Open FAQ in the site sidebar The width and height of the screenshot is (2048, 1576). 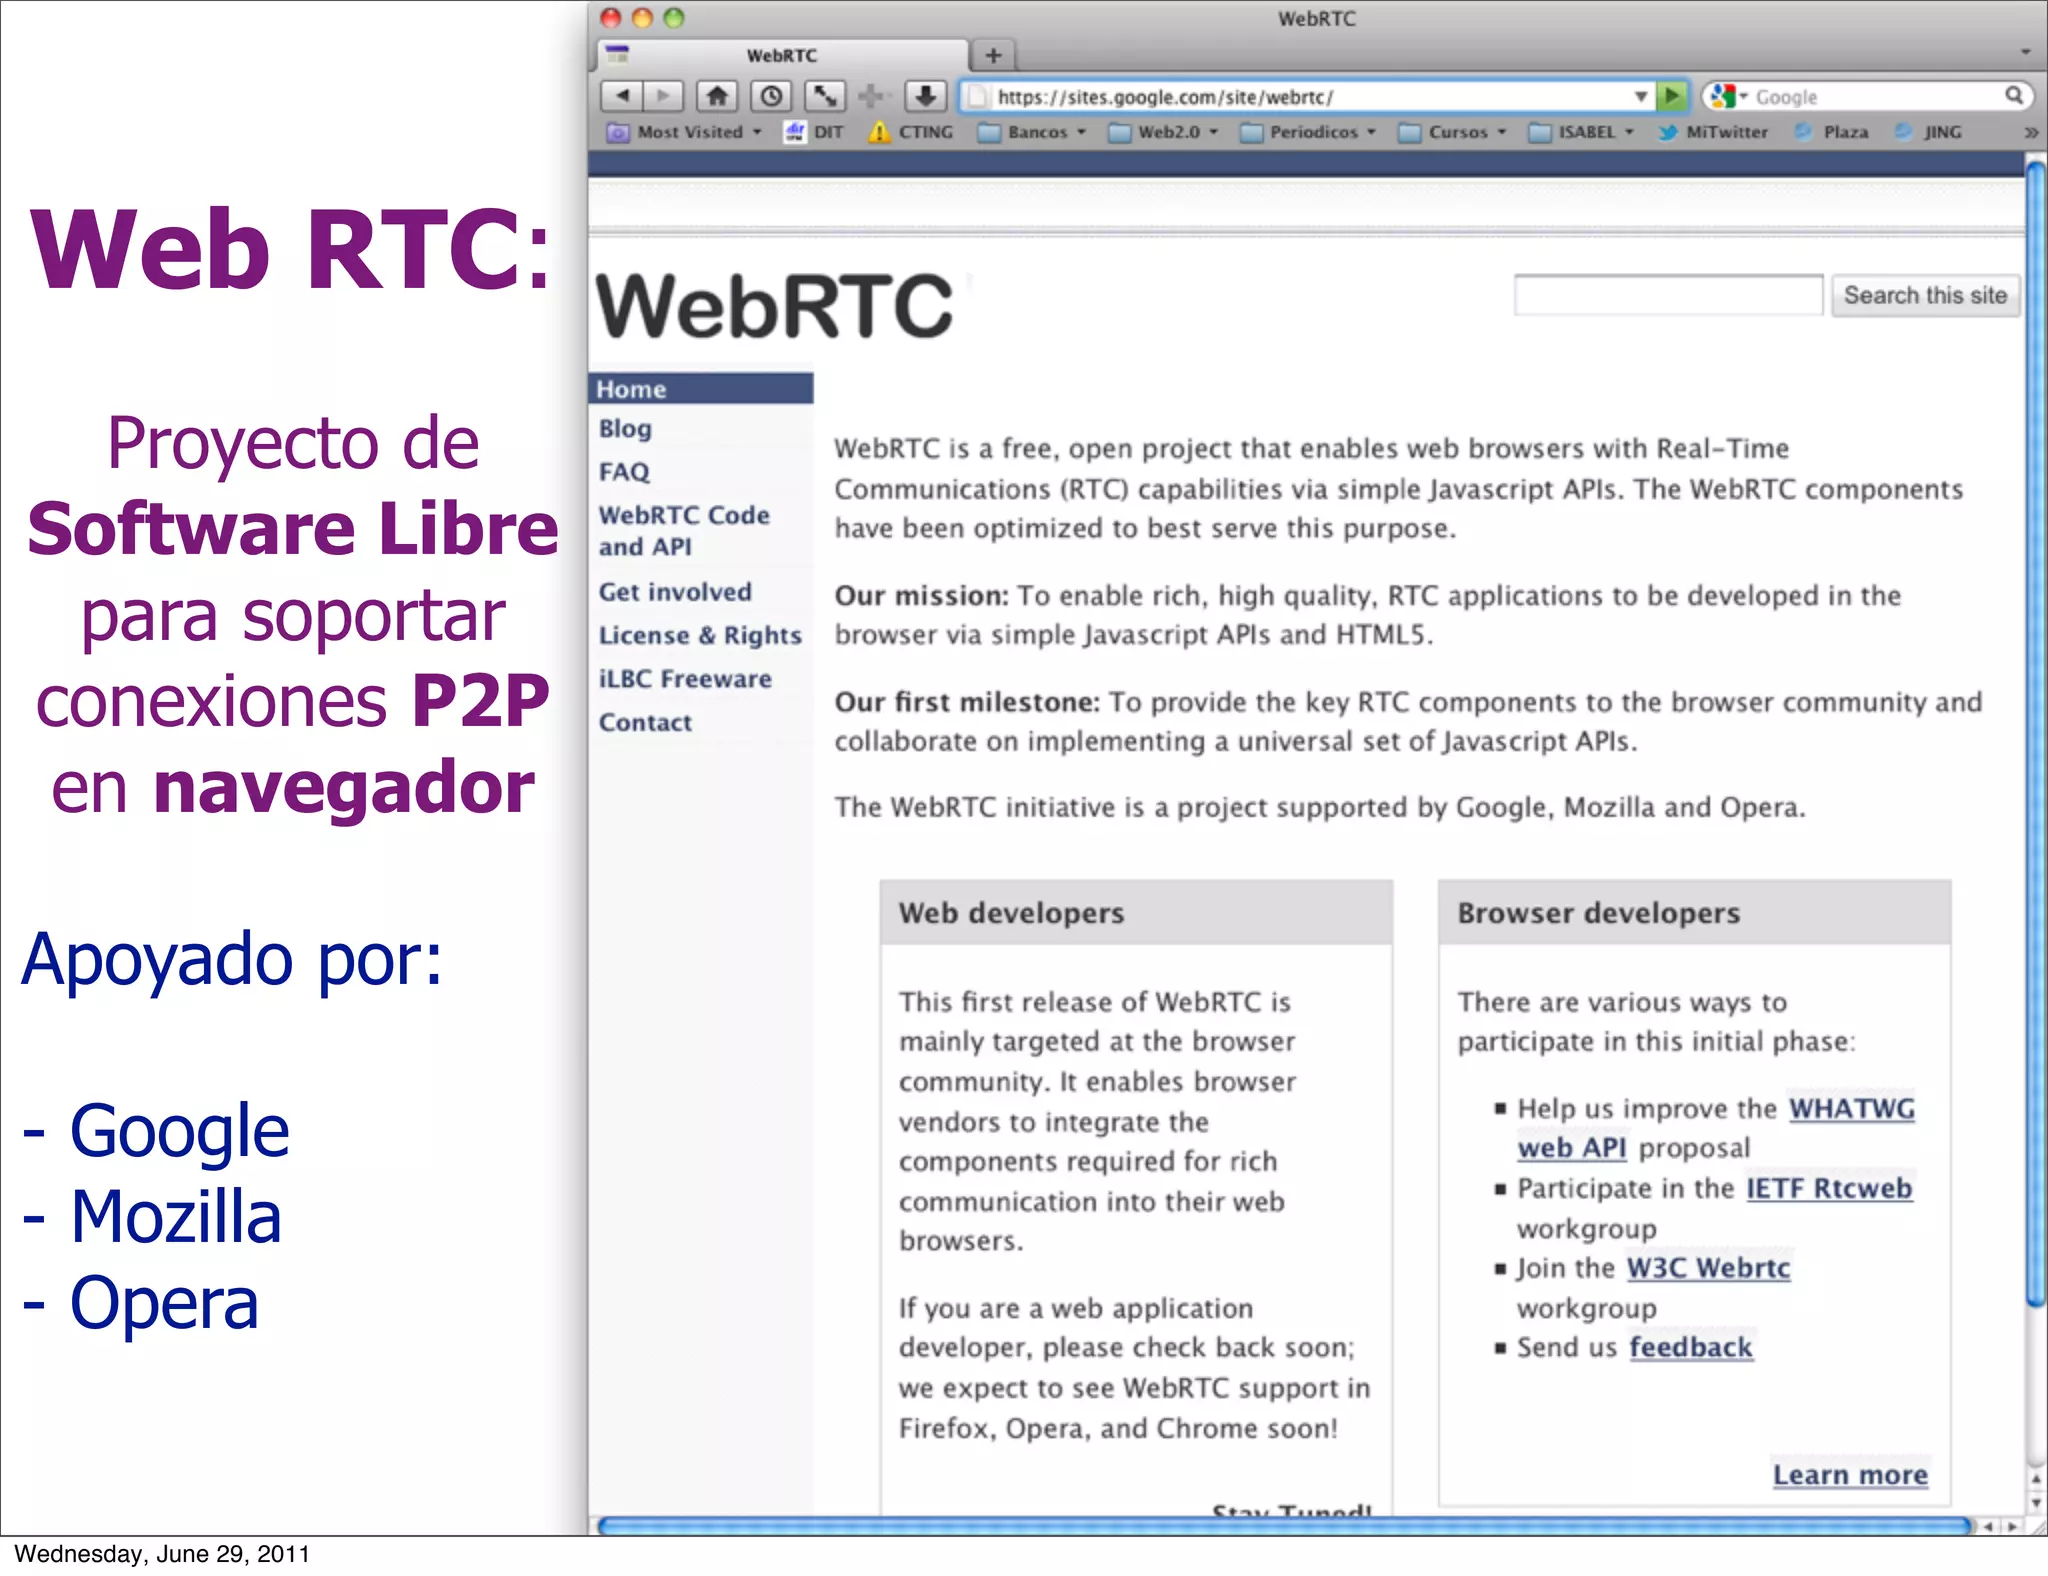click(624, 471)
